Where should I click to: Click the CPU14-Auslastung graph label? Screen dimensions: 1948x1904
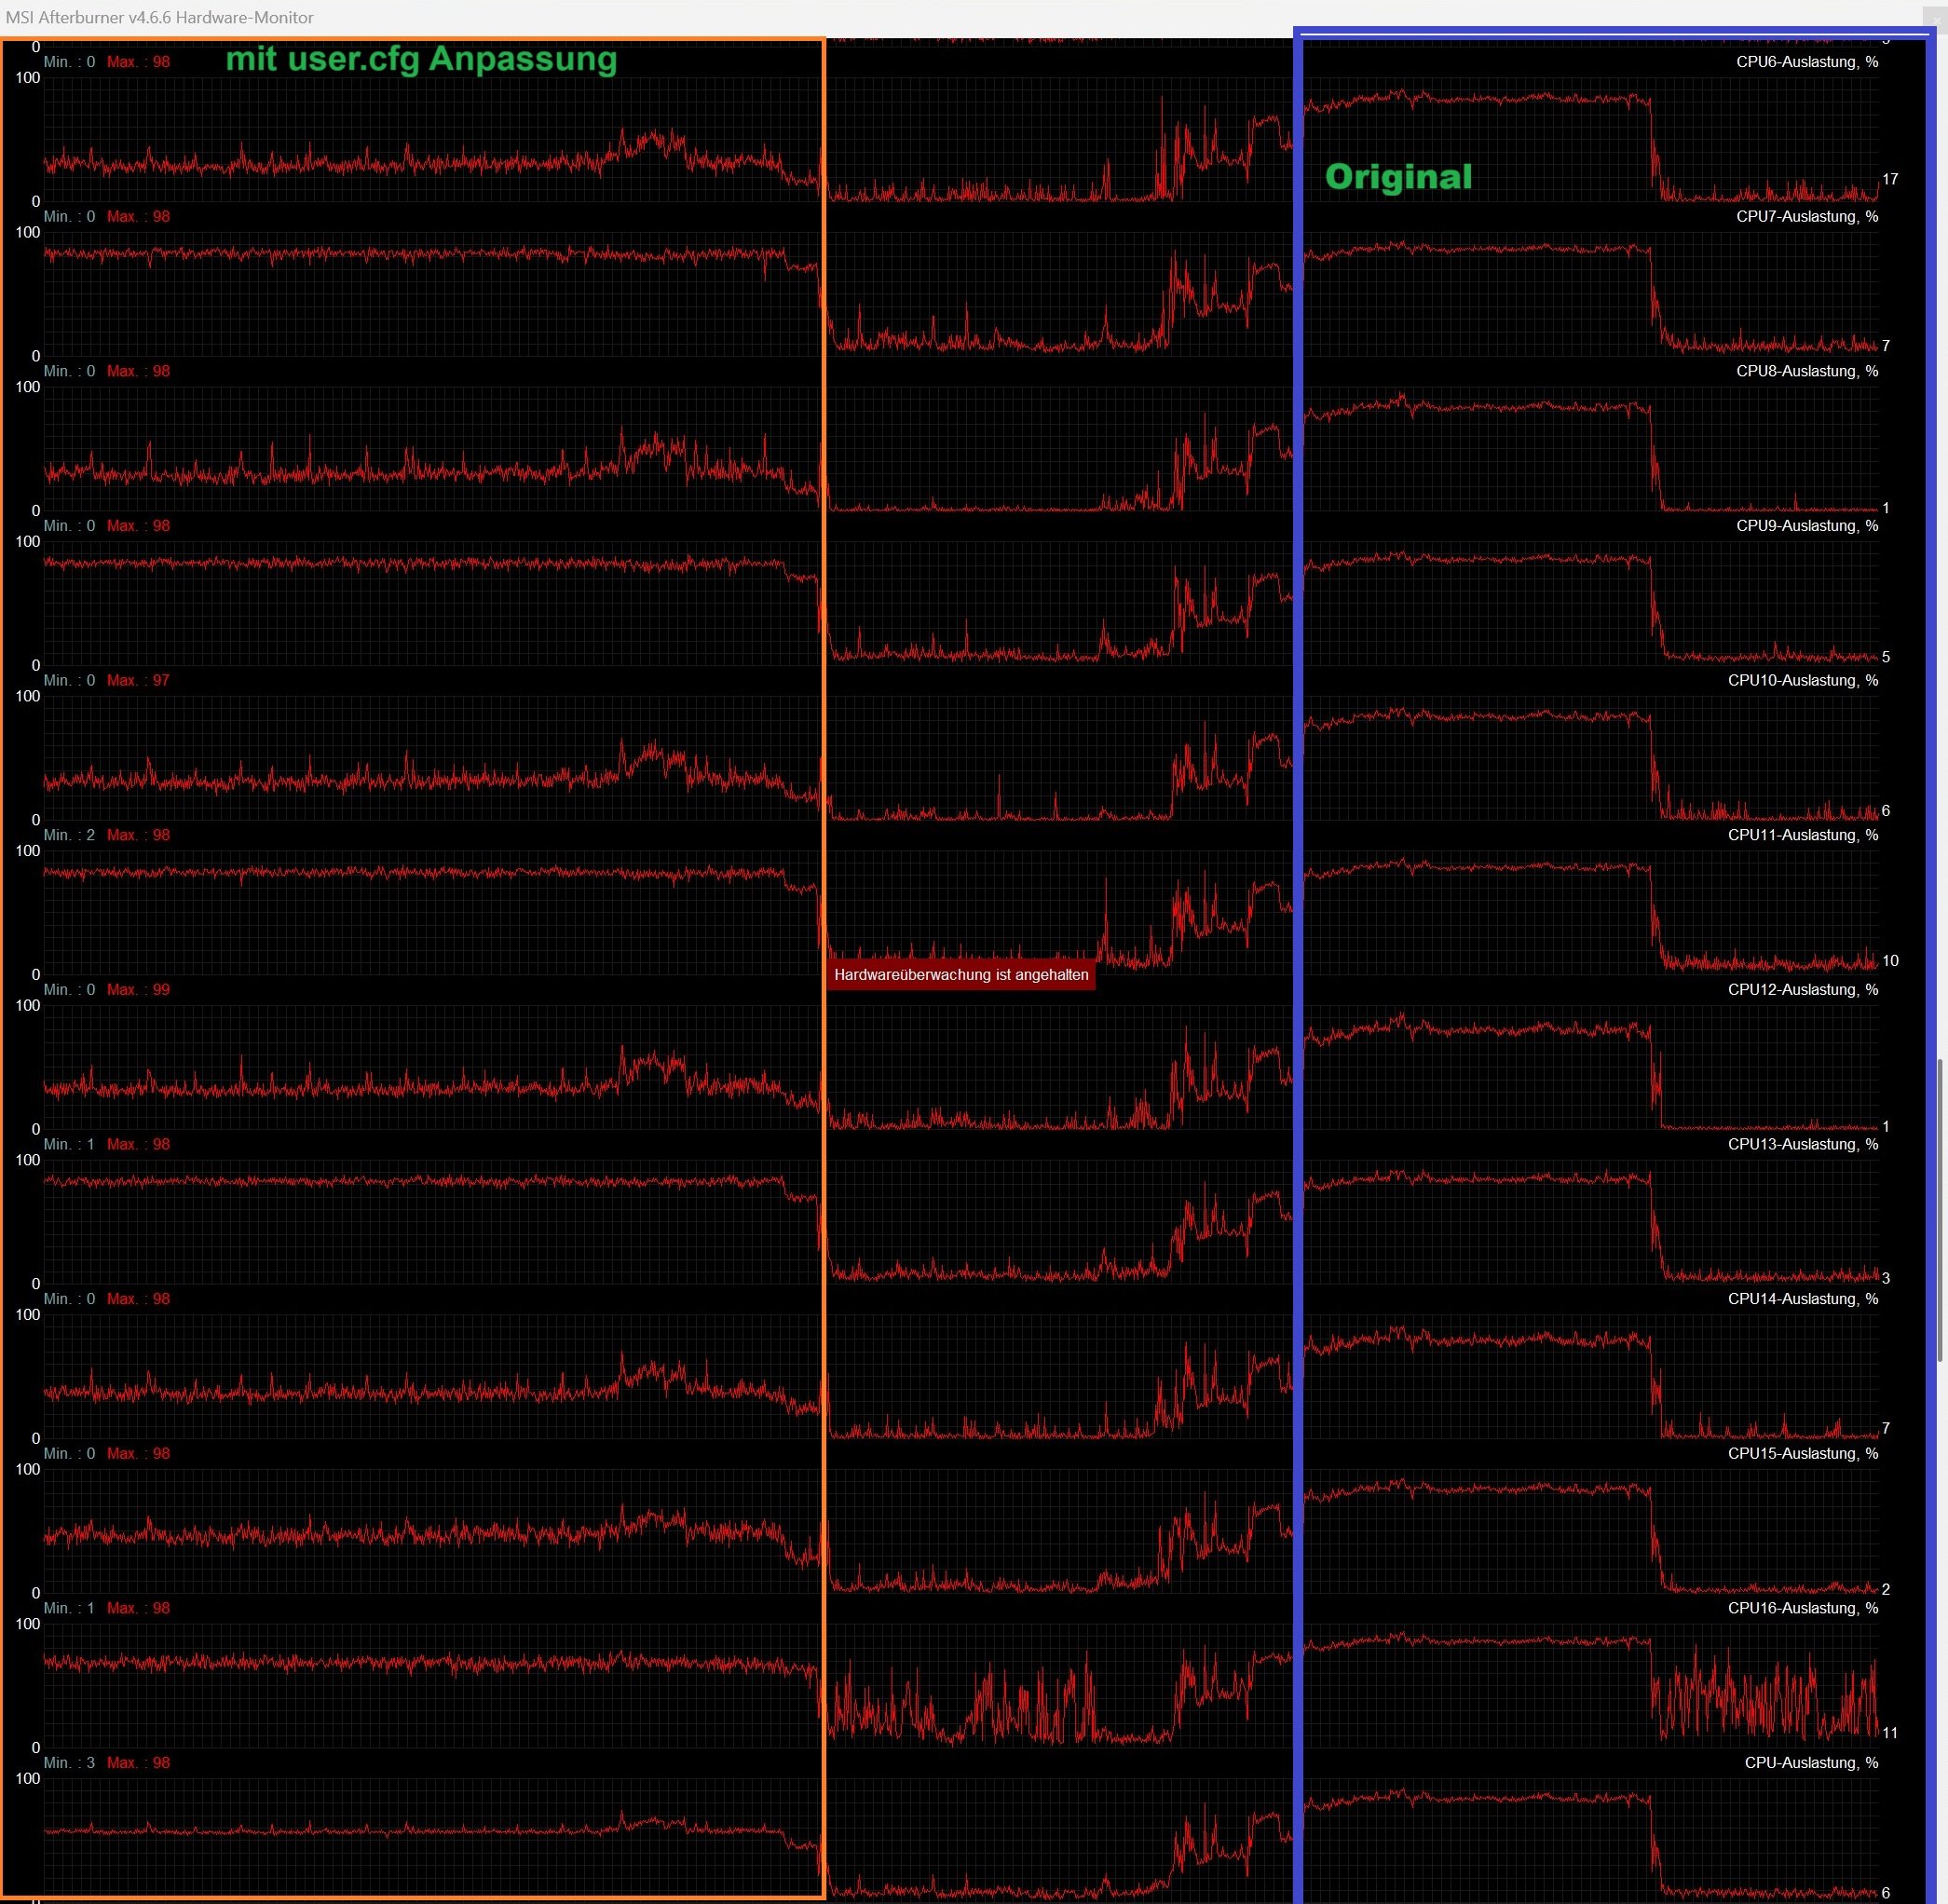point(1802,1299)
